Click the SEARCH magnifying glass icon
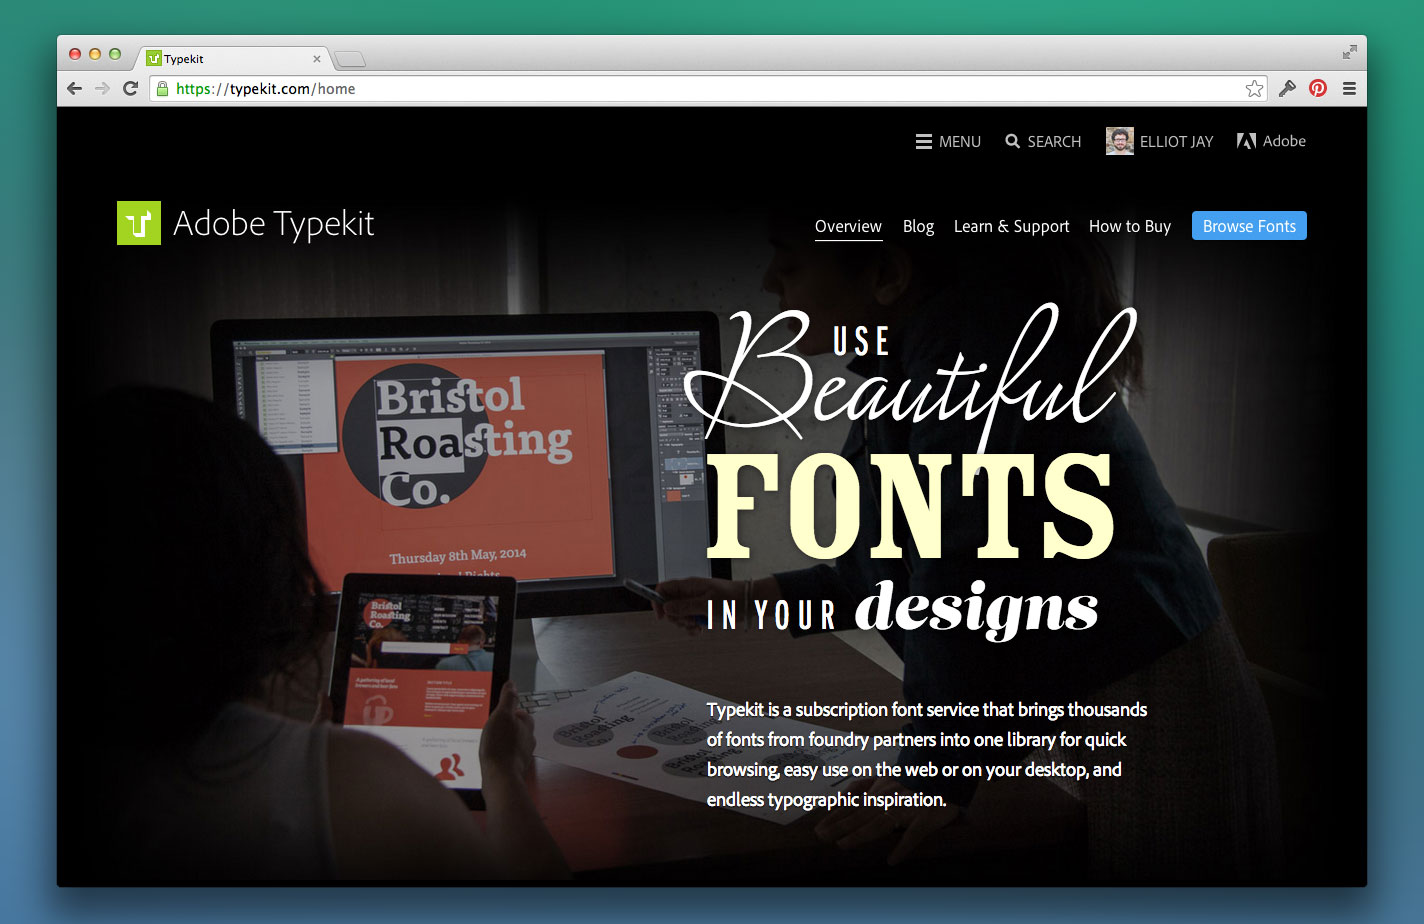 click(1013, 142)
